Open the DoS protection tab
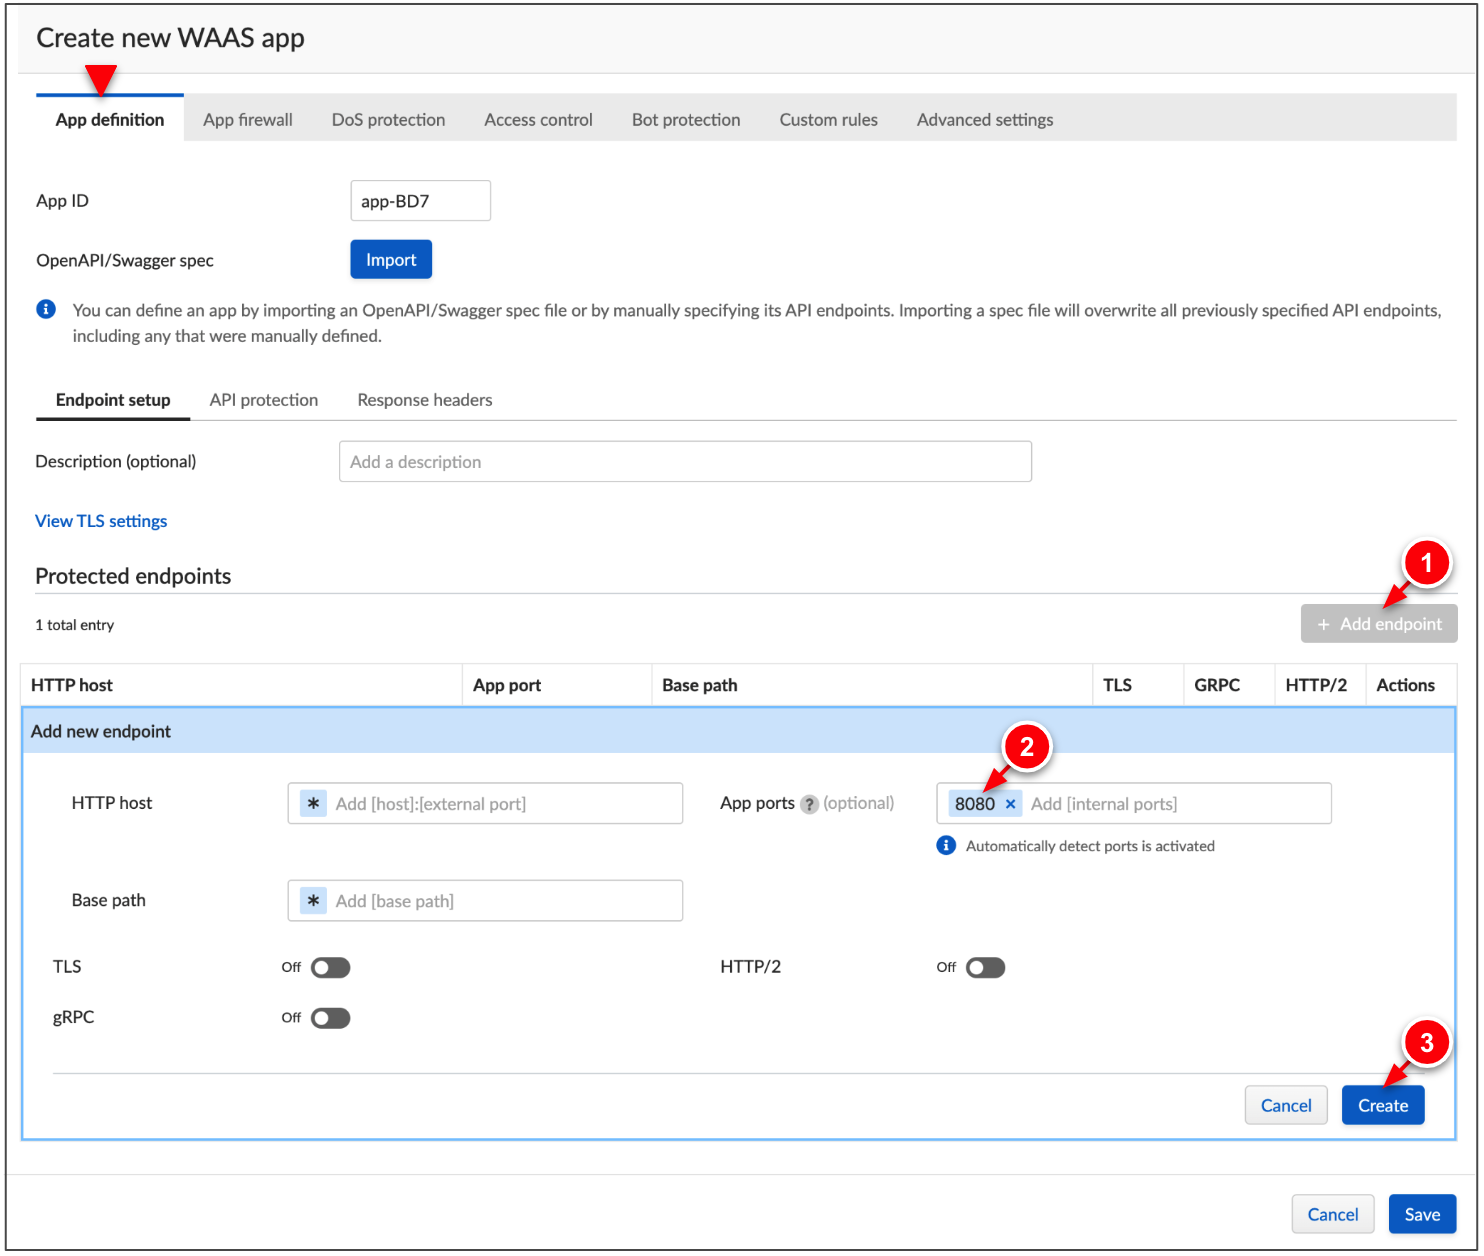Image resolution: width=1484 pixels, height=1256 pixels. click(x=388, y=119)
